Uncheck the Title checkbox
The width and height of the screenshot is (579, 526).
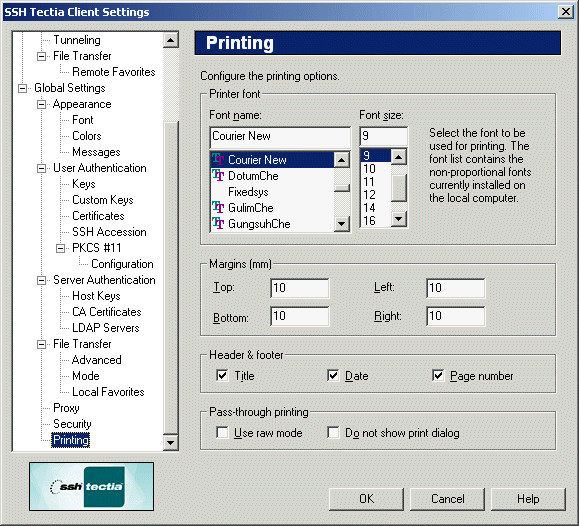(222, 376)
